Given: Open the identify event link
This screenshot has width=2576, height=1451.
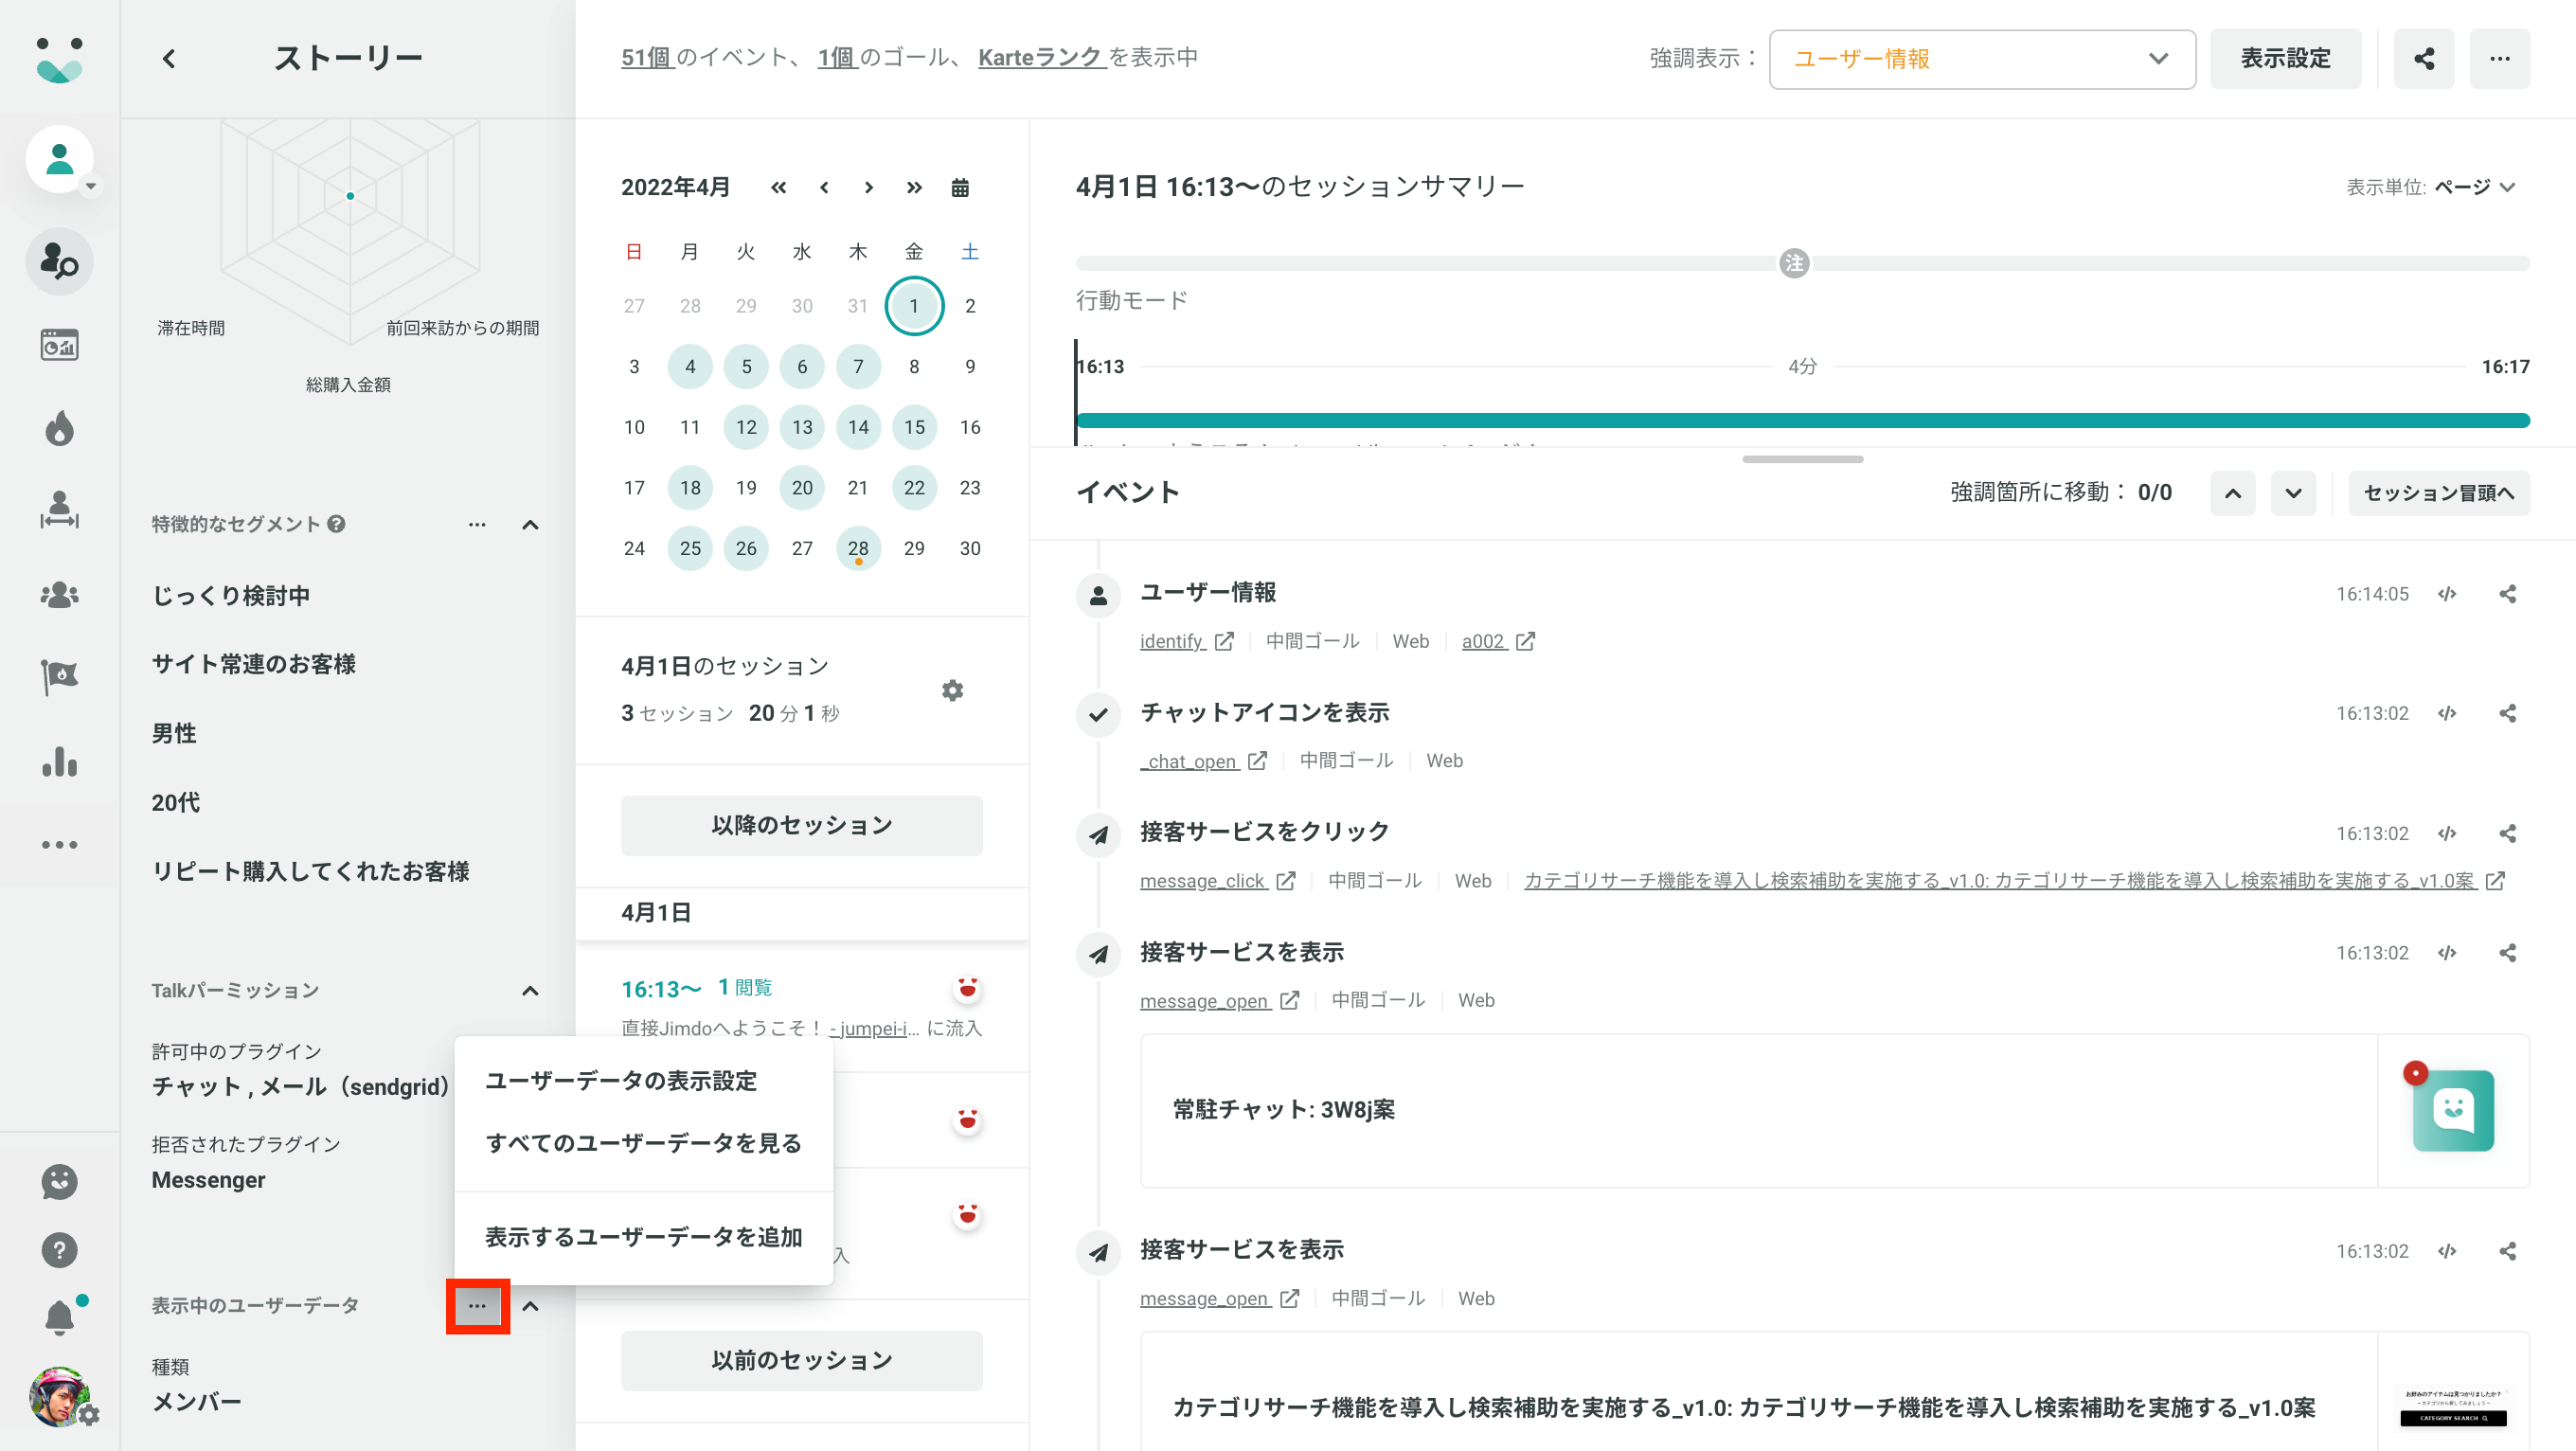Looking at the screenshot, I should (1187, 641).
